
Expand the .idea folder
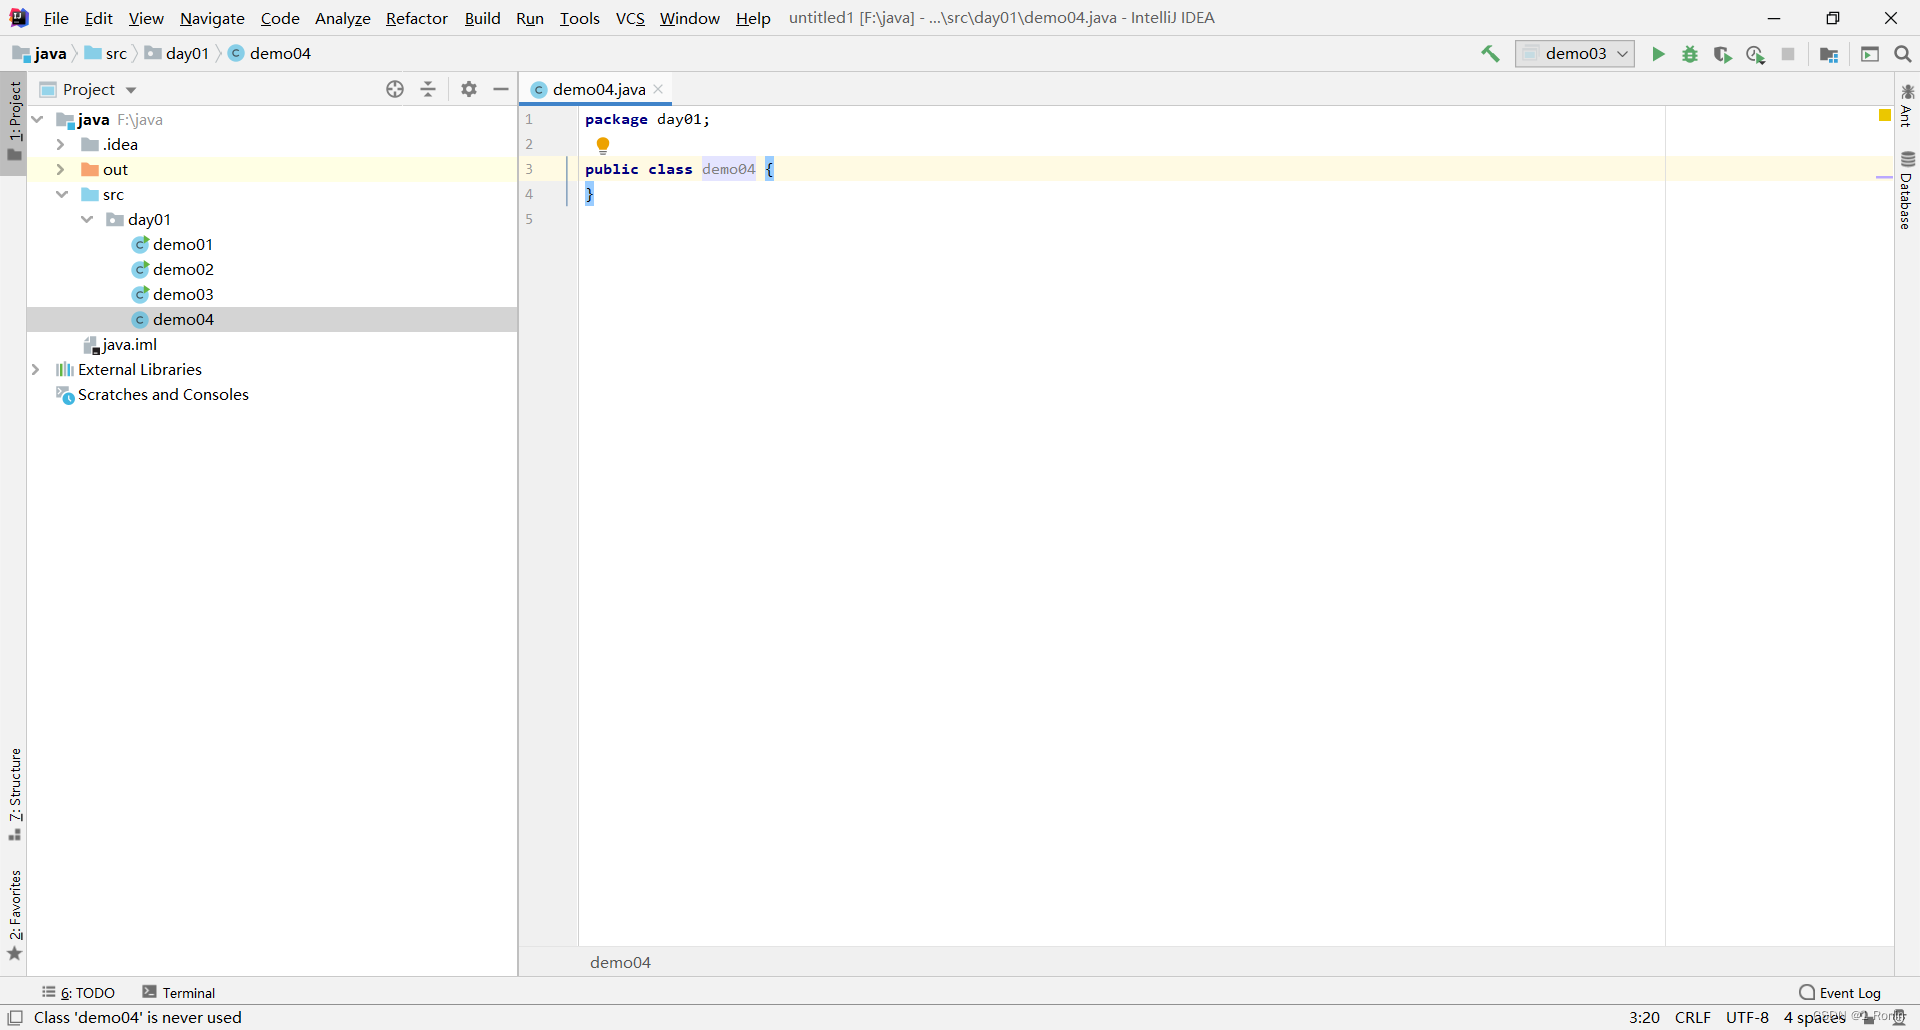(60, 144)
